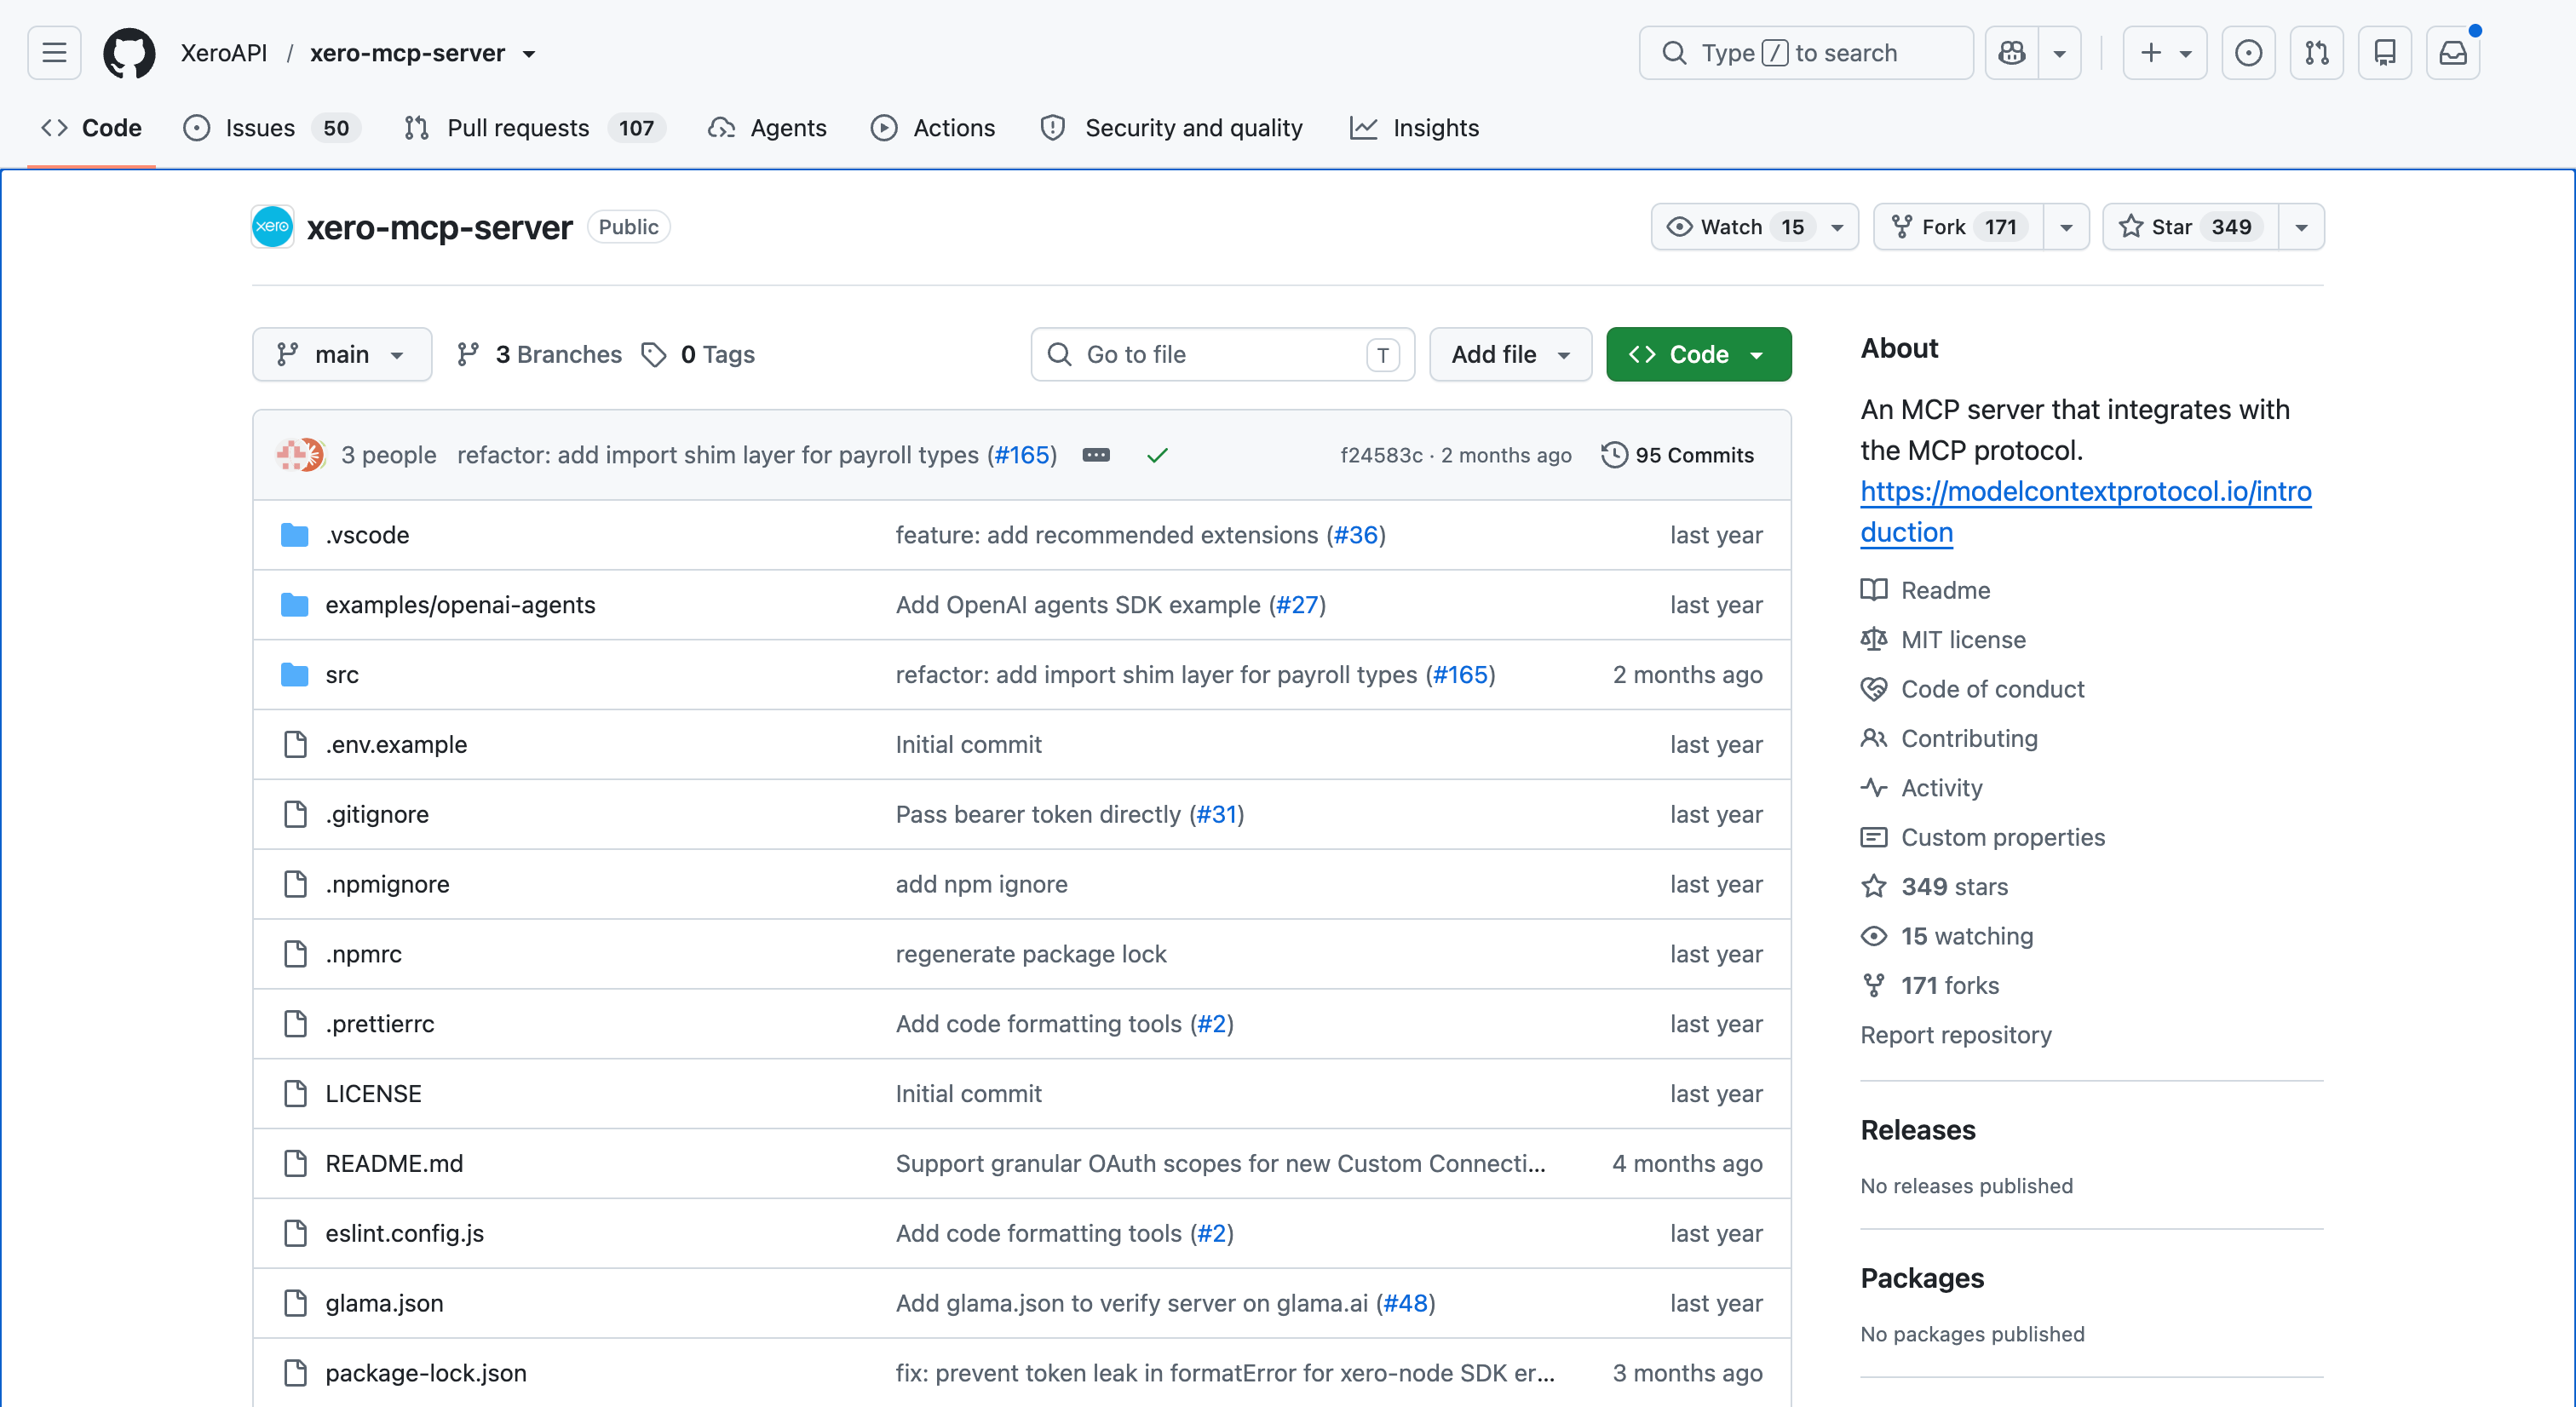
Task: Click the Go to file search box
Action: point(1222,354)
